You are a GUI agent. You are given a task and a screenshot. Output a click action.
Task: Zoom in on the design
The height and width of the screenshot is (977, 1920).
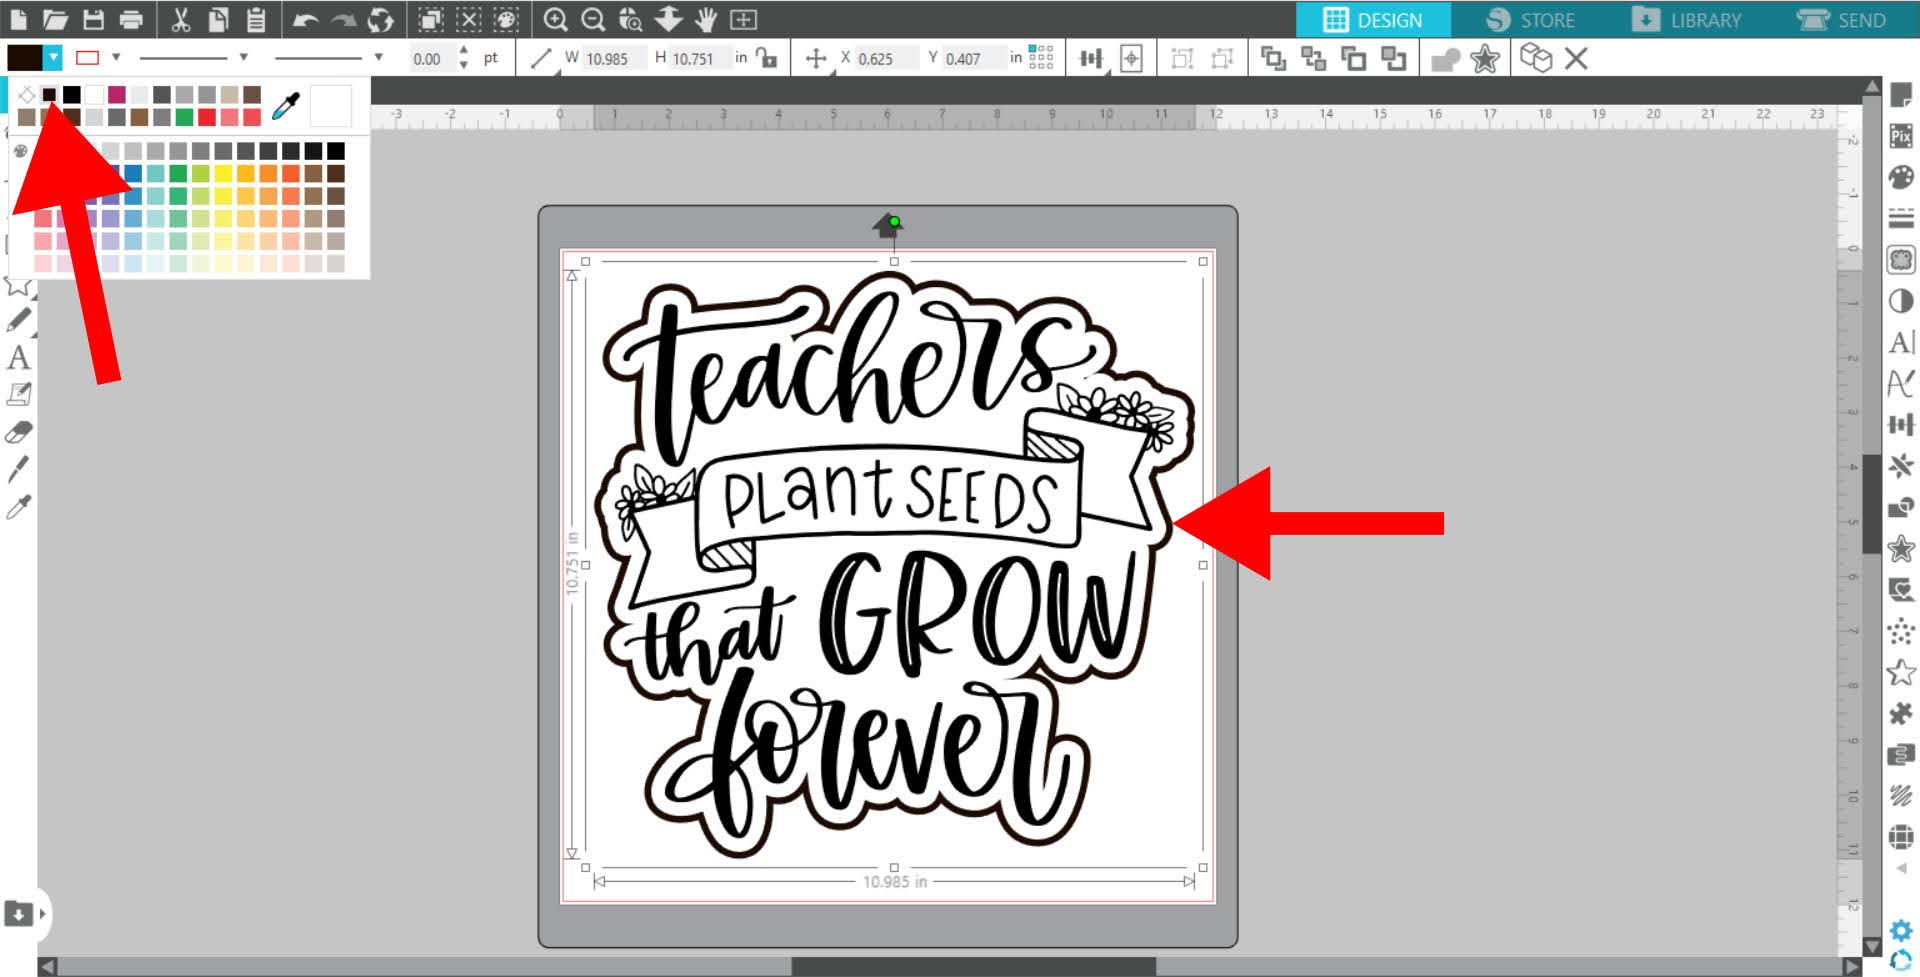click(556, 17)
